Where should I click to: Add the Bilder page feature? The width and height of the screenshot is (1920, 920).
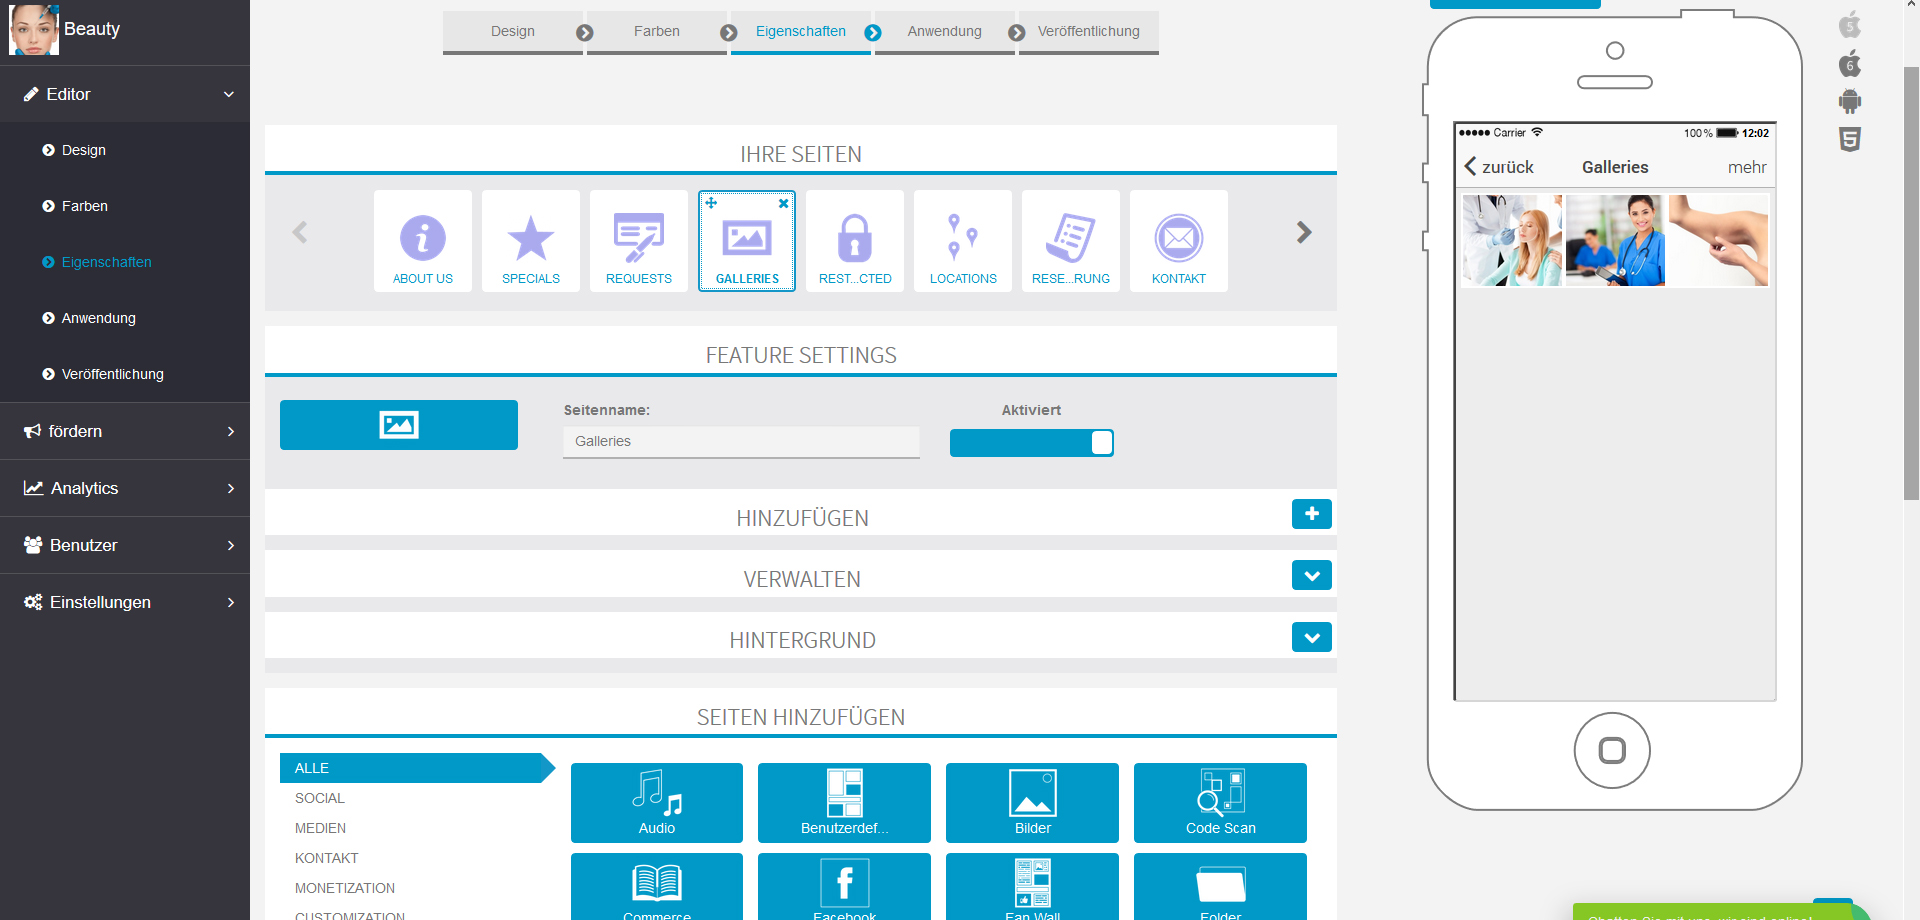pyautogui.click(x=1032, y=803)
